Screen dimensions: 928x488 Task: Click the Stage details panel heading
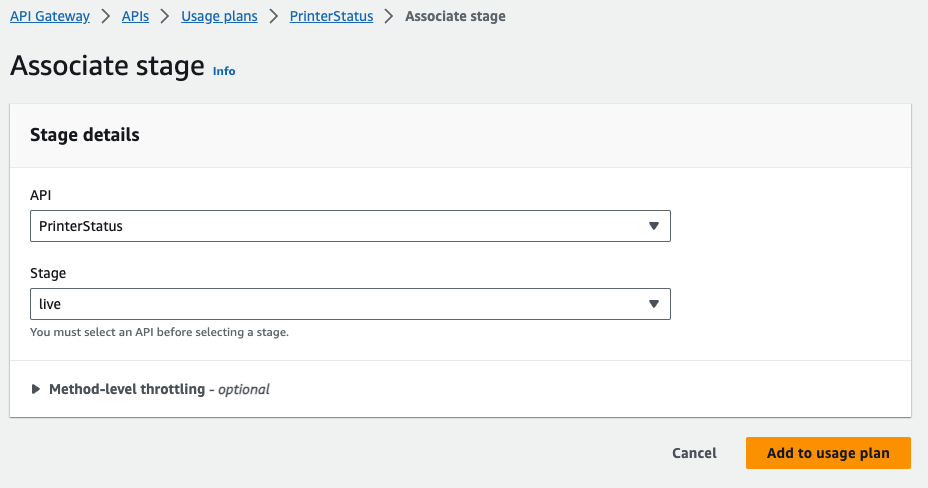(85, 134)
